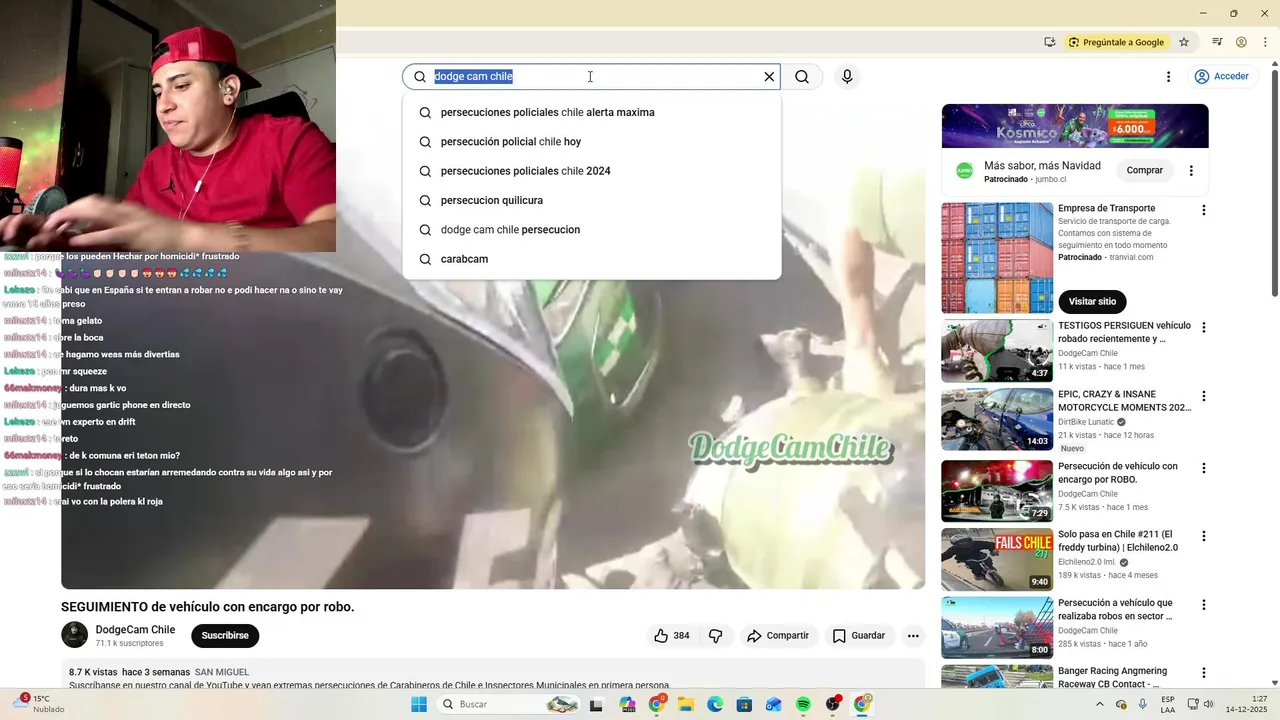Open the Chrome profile avatar icon

click(1241, 42)
